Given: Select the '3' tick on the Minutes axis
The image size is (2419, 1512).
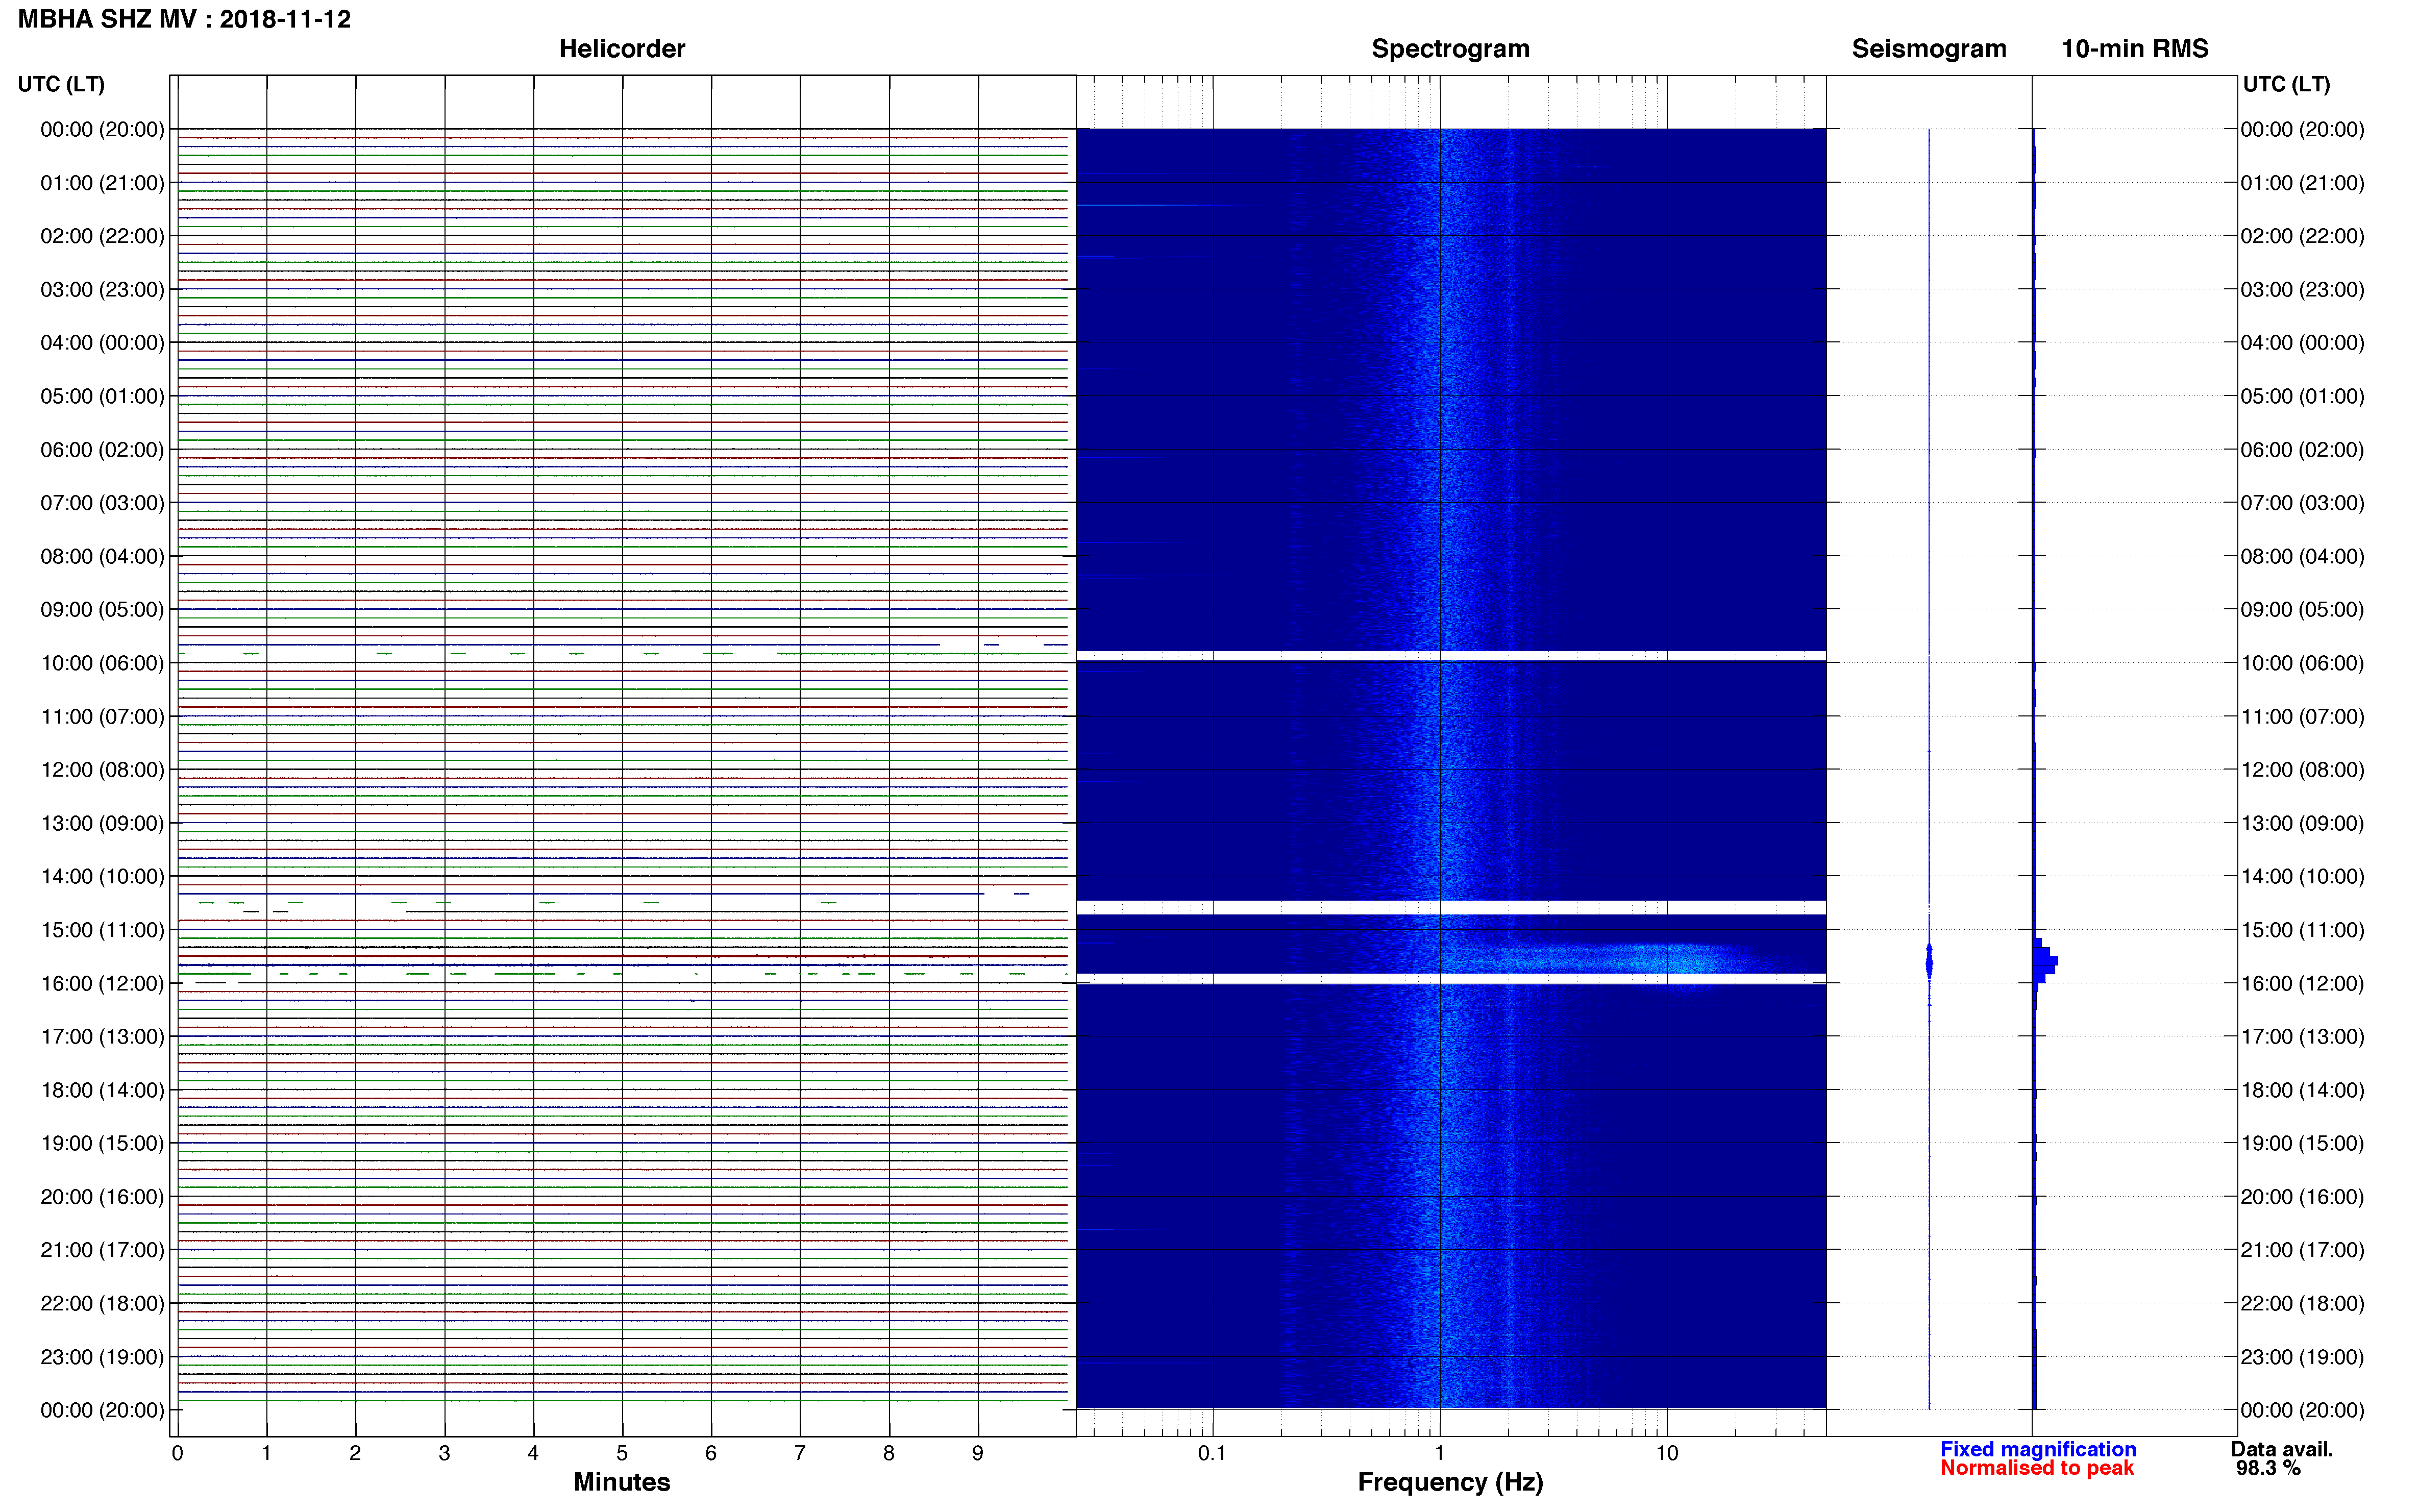Looking at the screenshot, I should (x=444, y=1454).
